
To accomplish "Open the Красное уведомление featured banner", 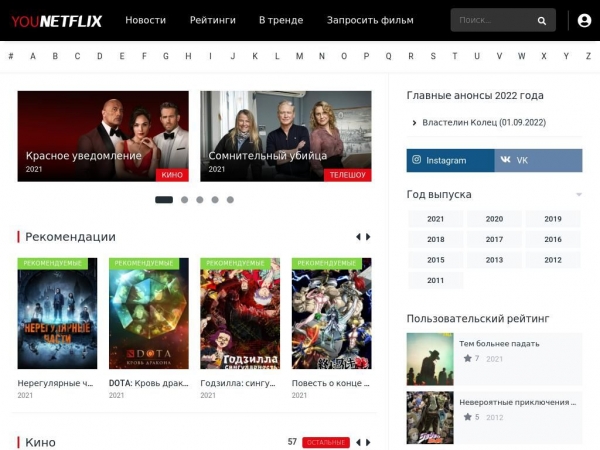I will pyautogui.click(x=103, y=136).
